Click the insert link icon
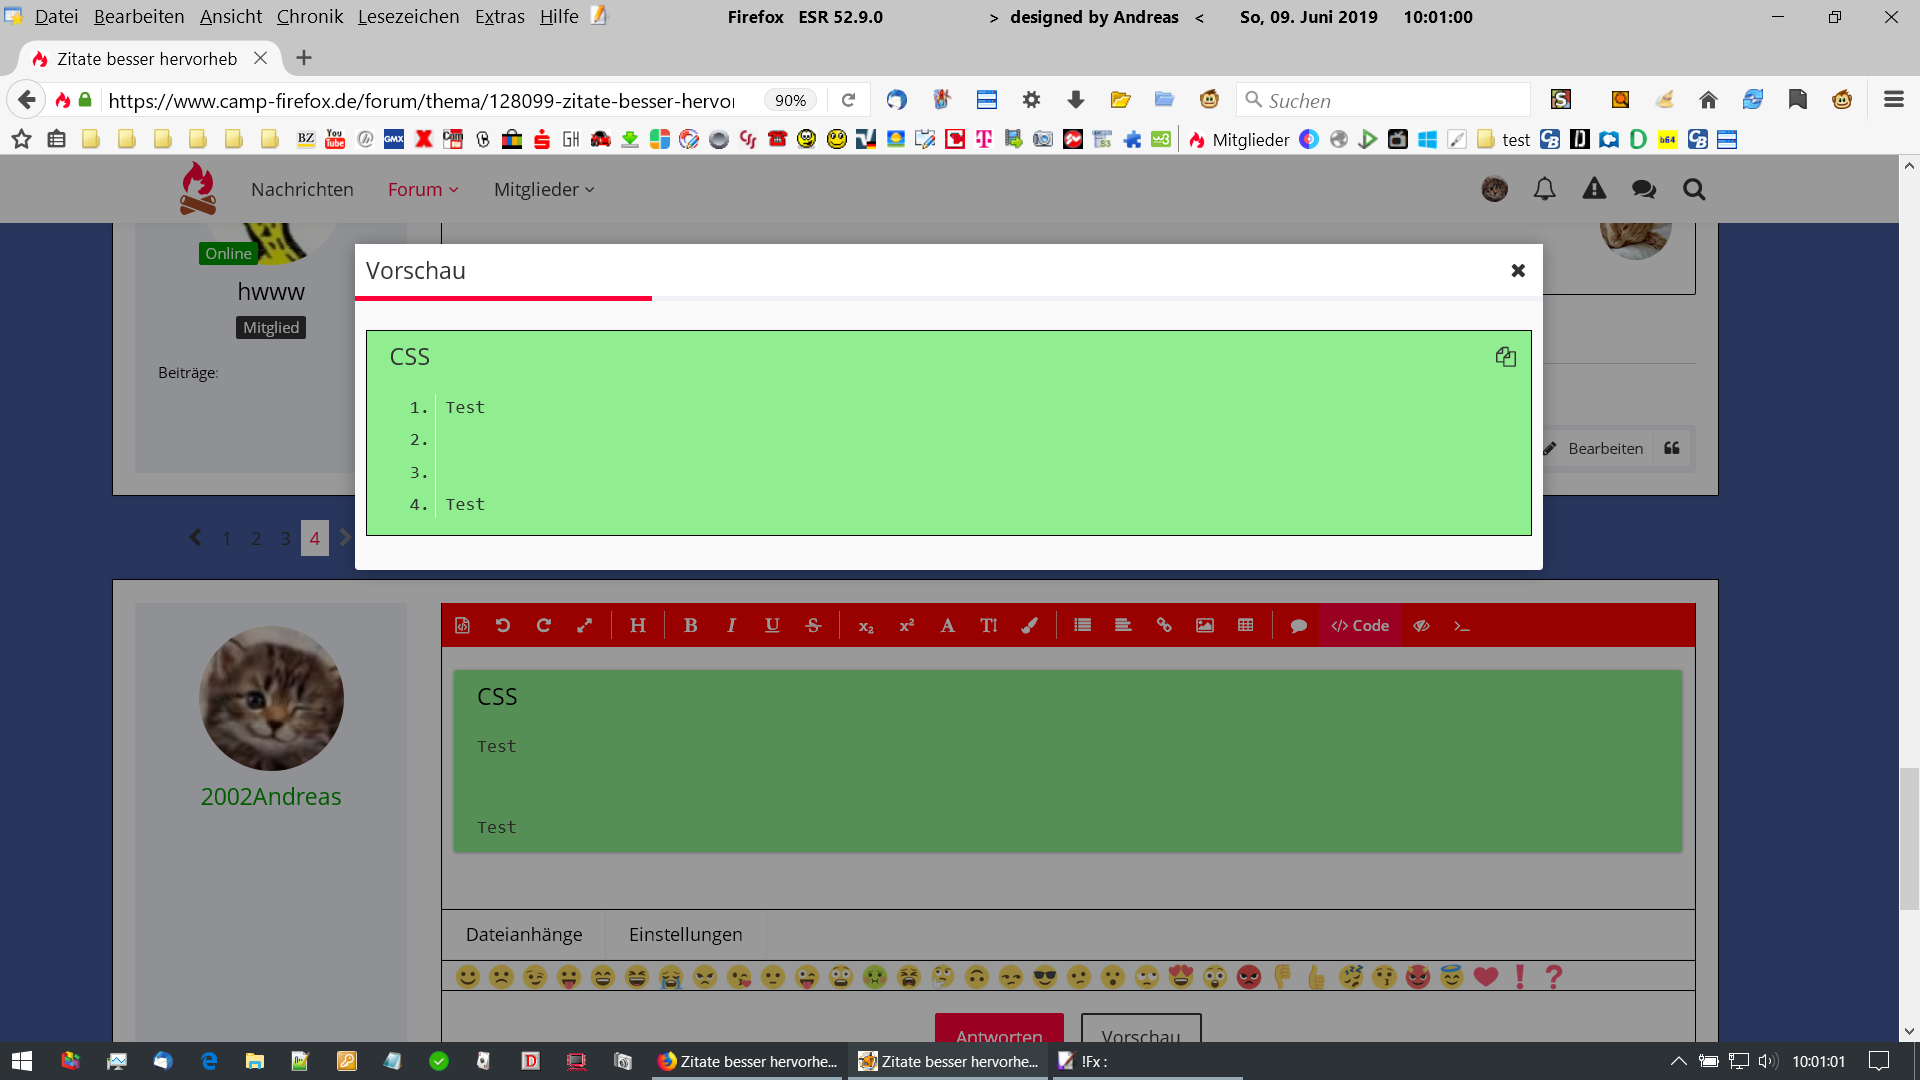1920x1080 pixels. [1164, 625]
